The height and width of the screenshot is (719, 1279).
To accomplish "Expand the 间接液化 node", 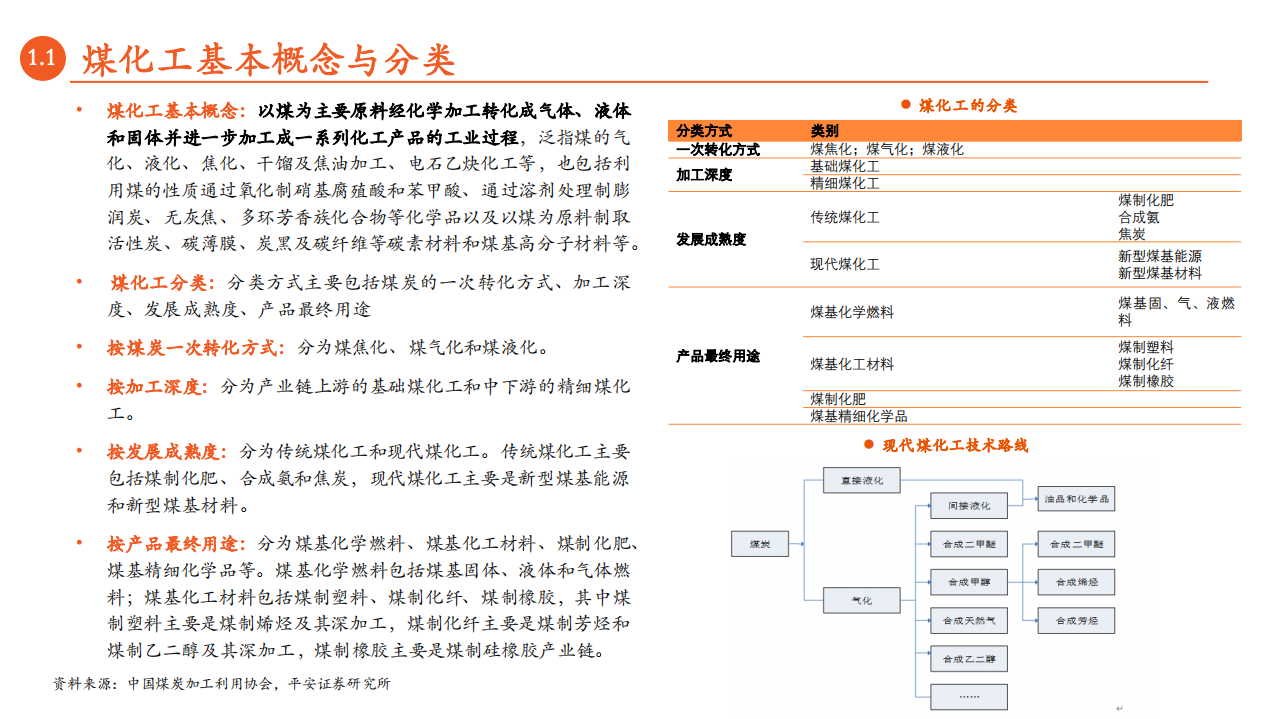I will tap(967, 505).
